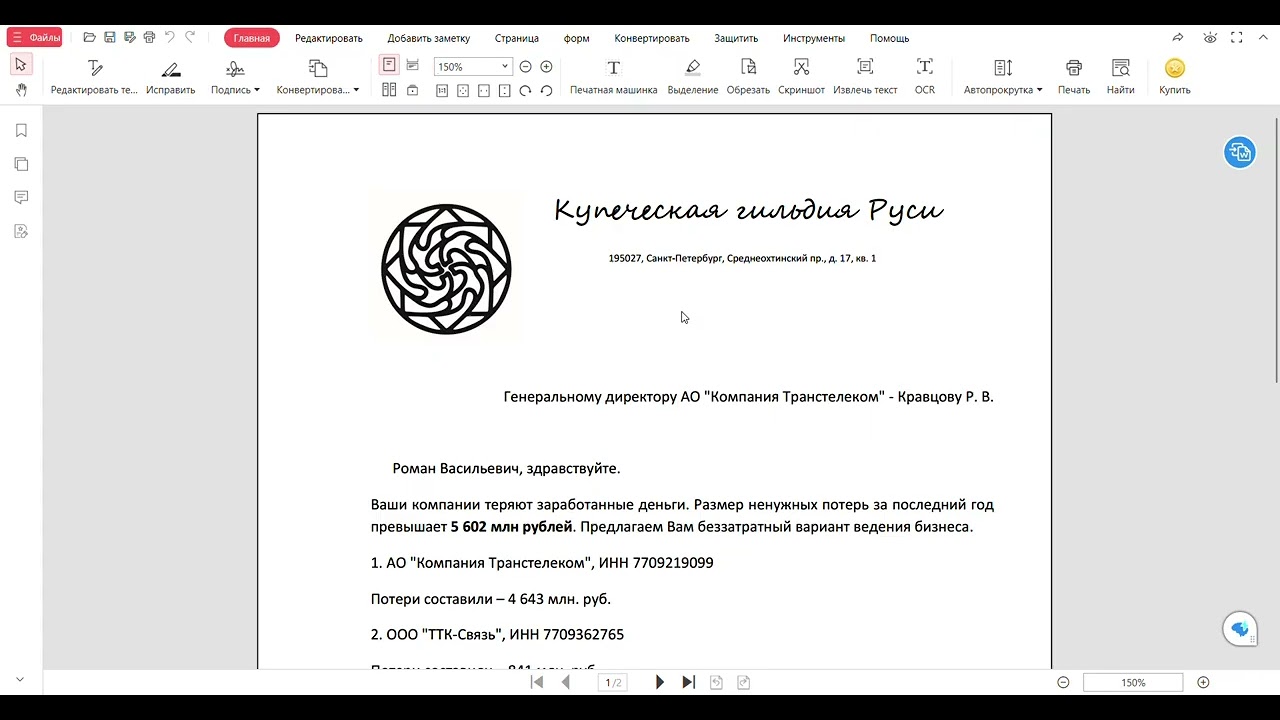Click the Найти search button

(x=1121, y=78)
